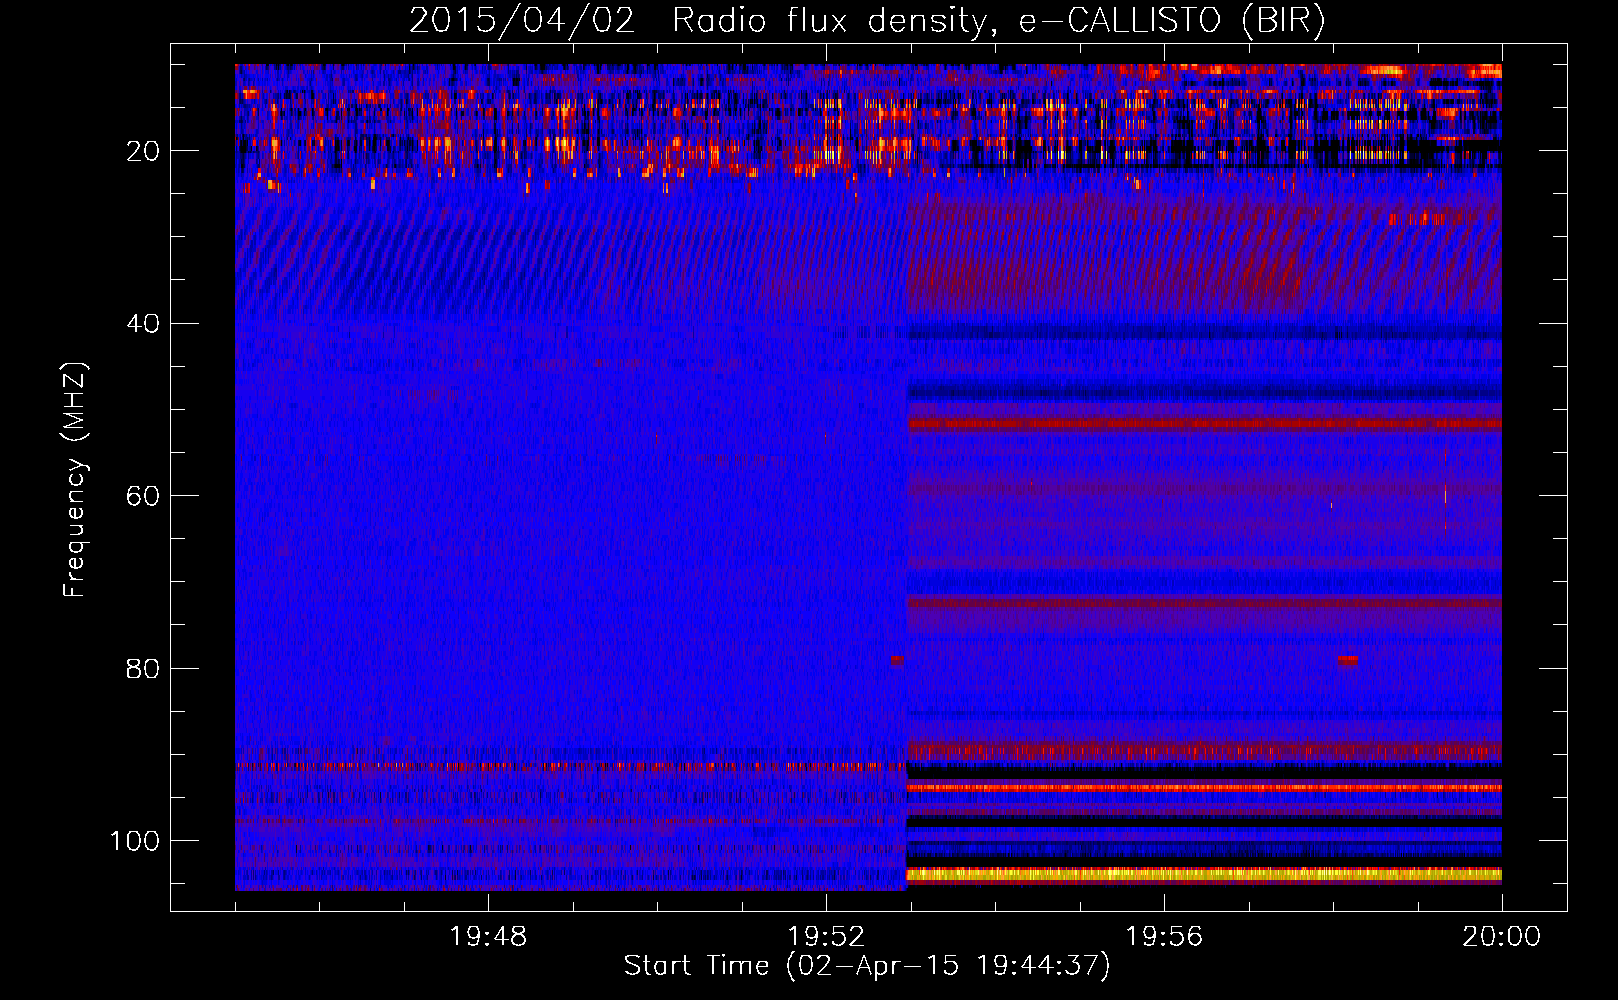Click the 40 MHz frequency tick label
The image size is (1618, 1000).
(143, 324)
